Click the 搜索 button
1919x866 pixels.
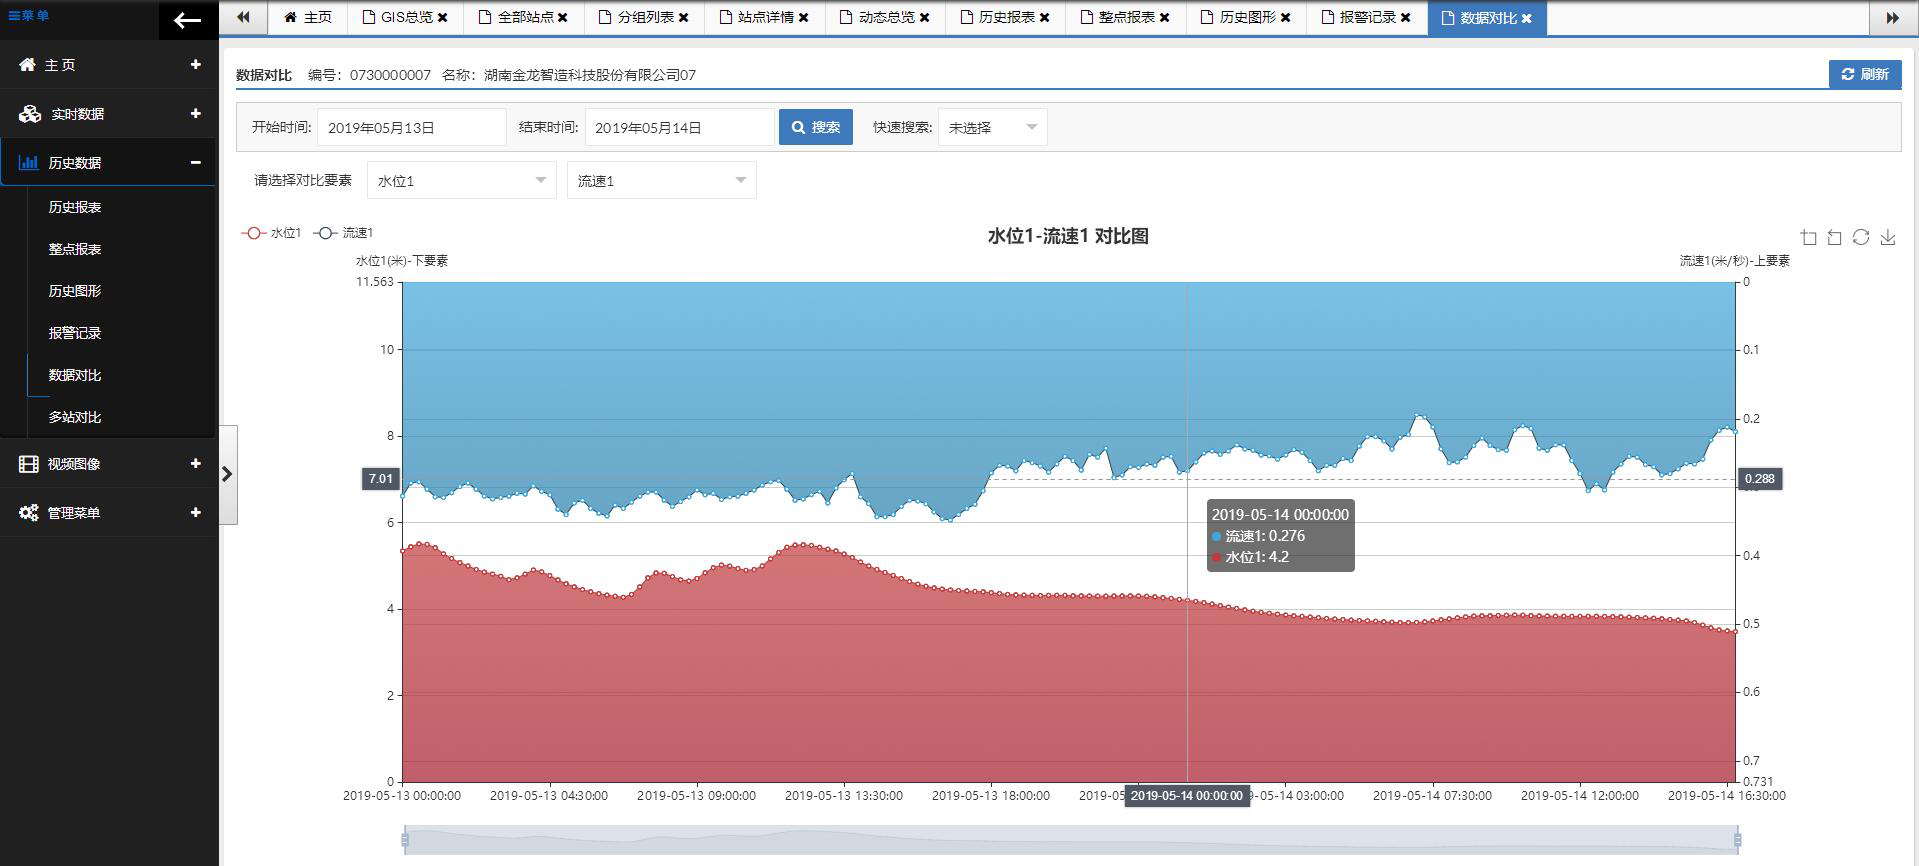tap(815, 128)
